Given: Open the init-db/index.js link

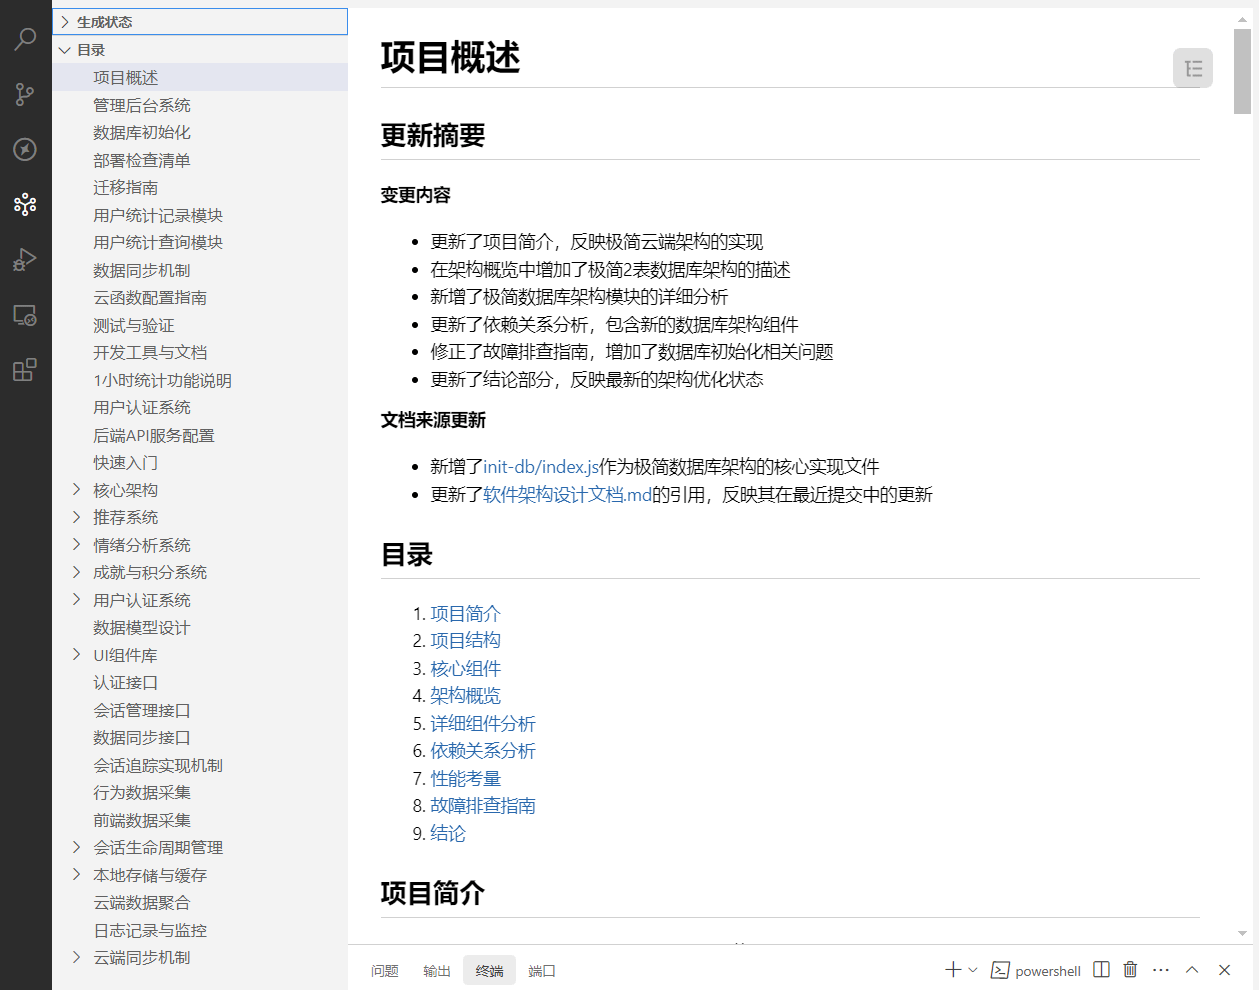Looking at the screenshot, I should [541, 467].
